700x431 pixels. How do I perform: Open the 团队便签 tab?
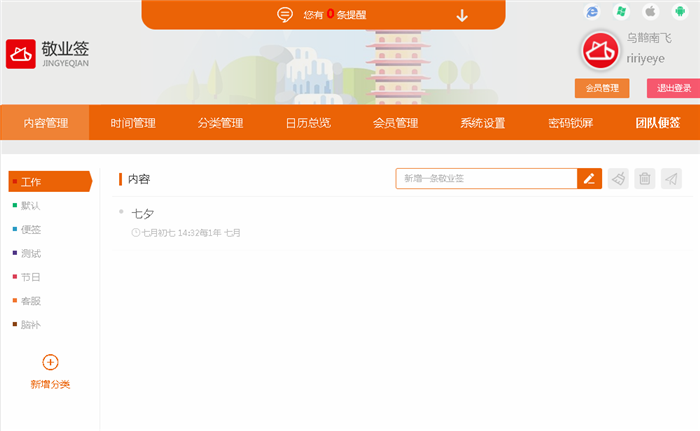pyautogui.click(x=658, y=123)
